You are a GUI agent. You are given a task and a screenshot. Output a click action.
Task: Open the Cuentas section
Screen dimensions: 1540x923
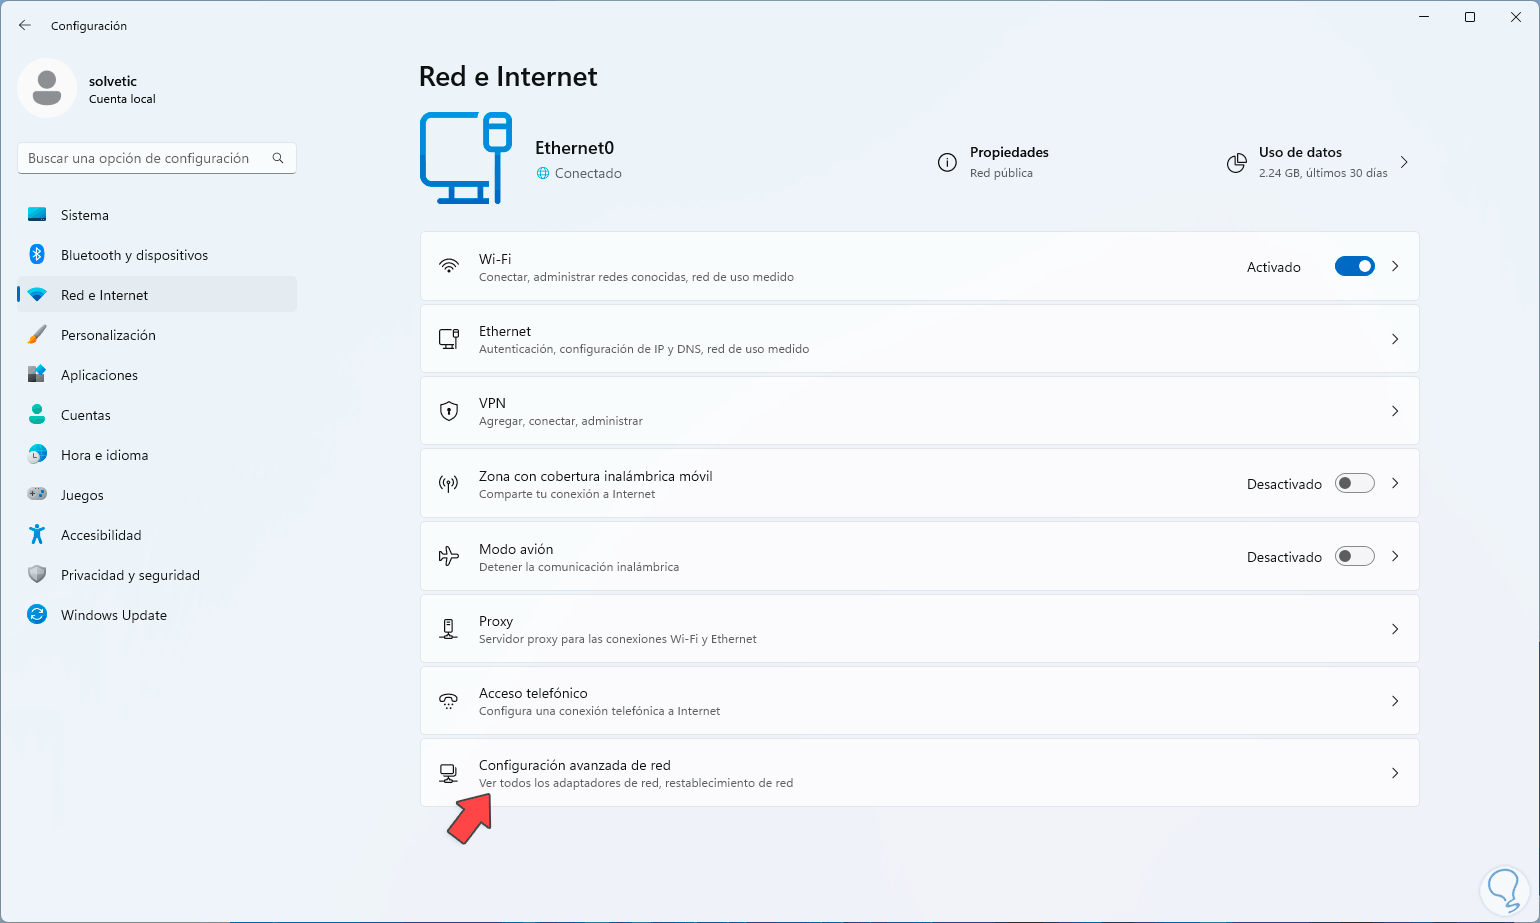tap(157, 415)
